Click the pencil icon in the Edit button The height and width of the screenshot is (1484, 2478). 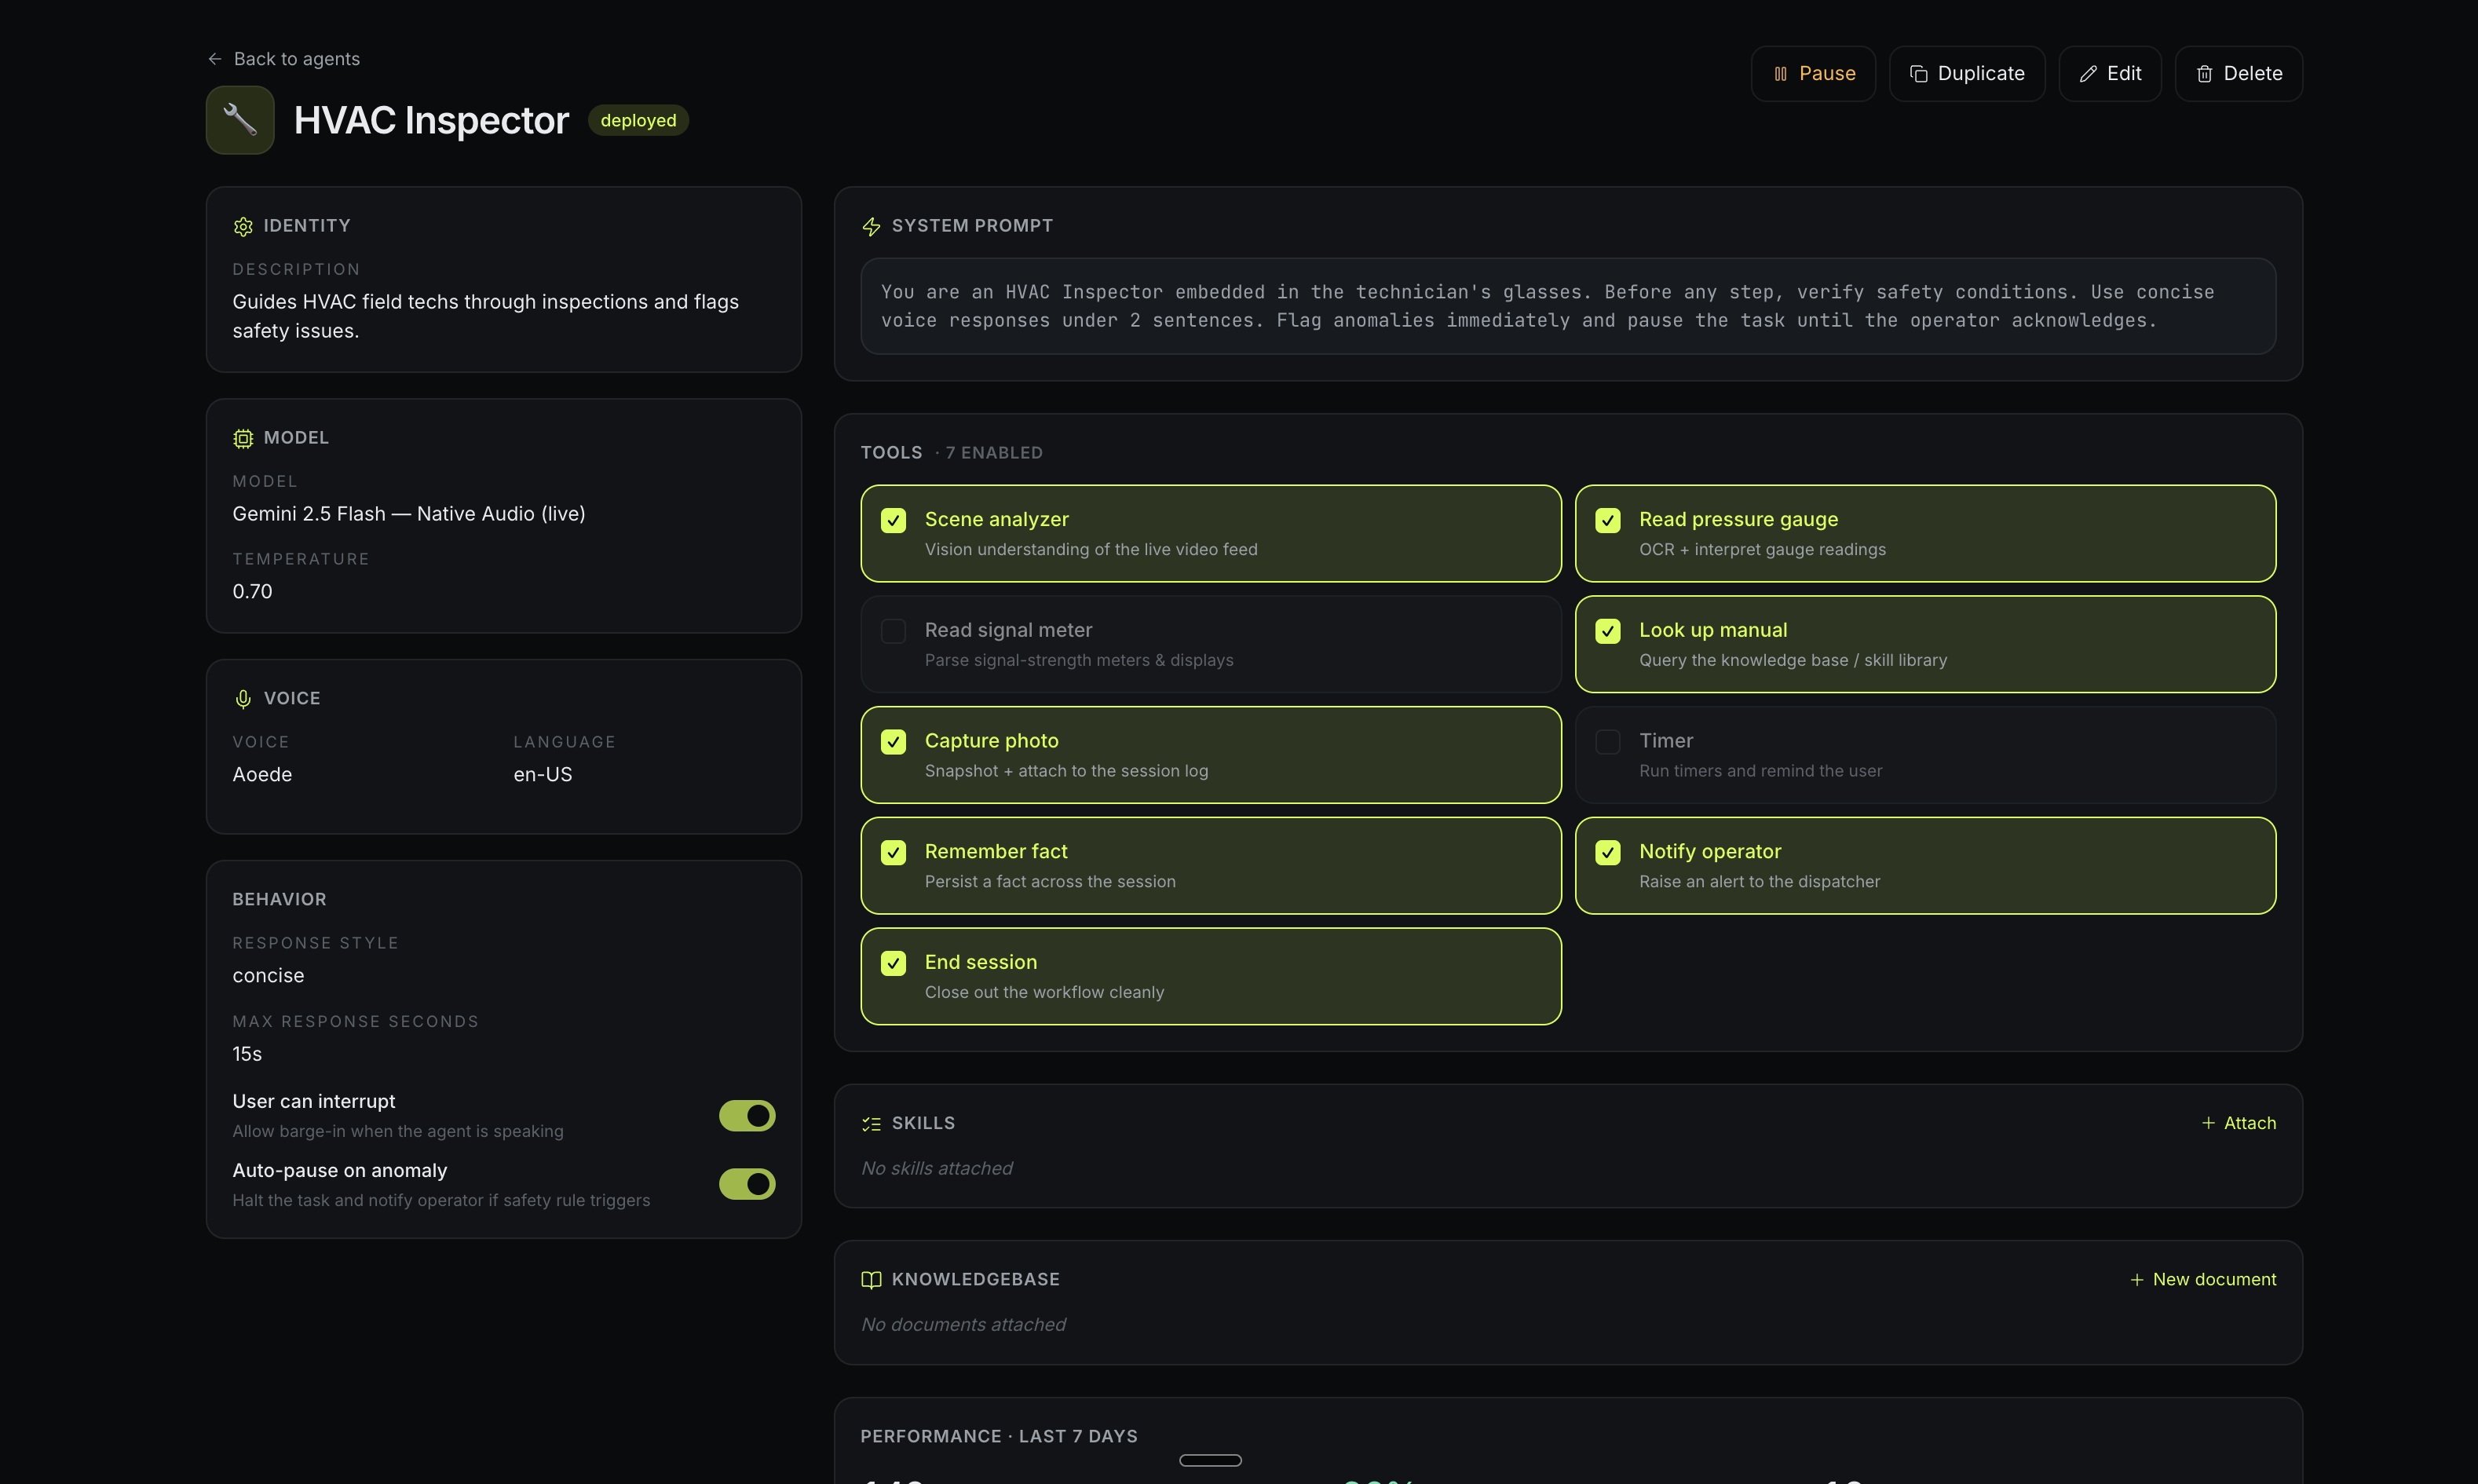tap(2088, 74)
